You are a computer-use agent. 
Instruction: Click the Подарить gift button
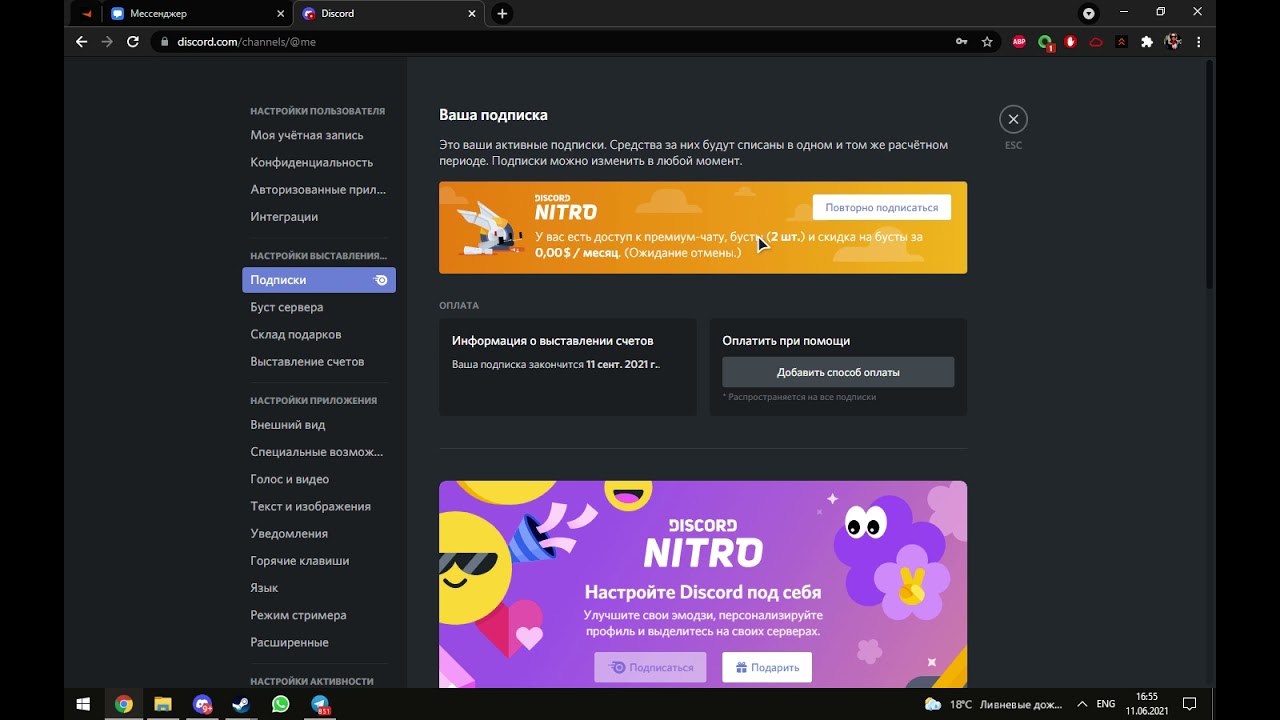767,667
